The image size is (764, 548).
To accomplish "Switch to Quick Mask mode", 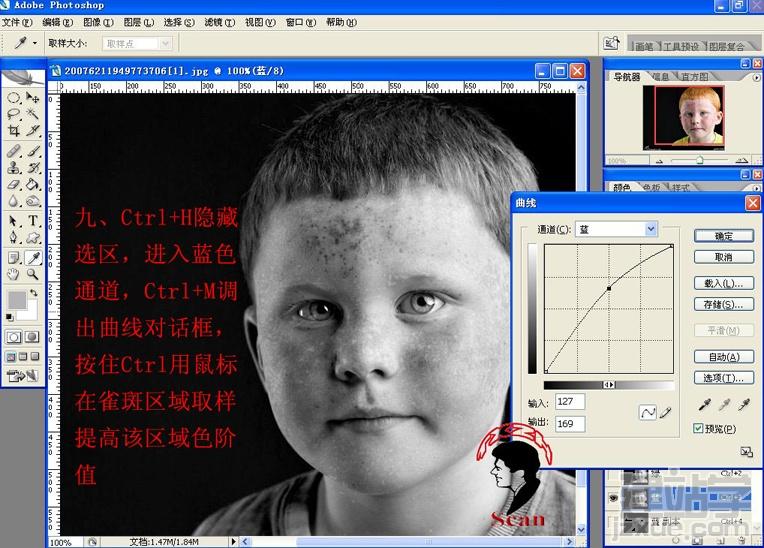I will [32, 337].
